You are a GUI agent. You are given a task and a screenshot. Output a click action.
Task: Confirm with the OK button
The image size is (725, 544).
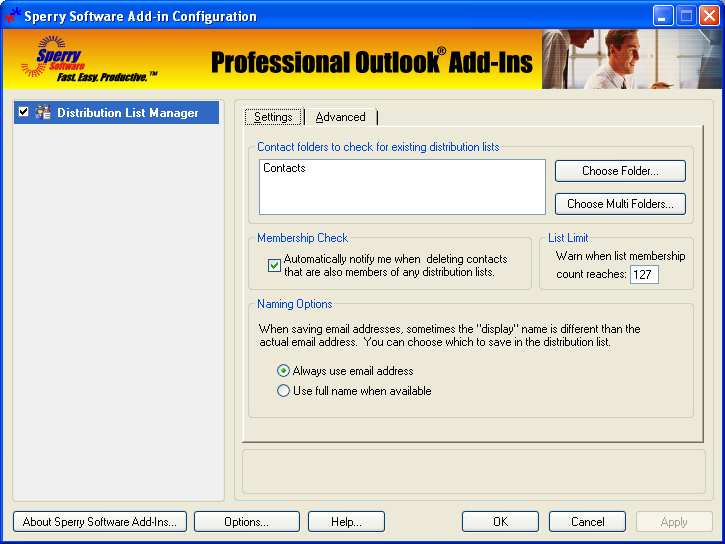point(500,522)
